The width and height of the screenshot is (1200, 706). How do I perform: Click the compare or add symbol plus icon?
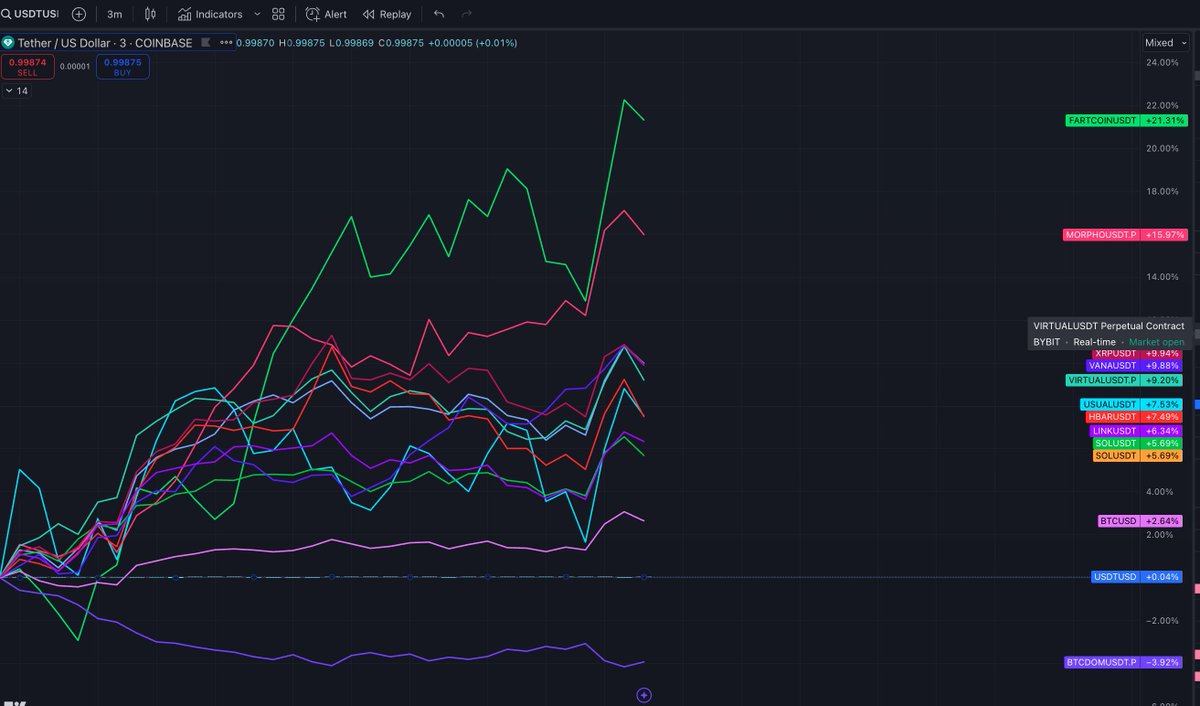[x=79, y=14]
